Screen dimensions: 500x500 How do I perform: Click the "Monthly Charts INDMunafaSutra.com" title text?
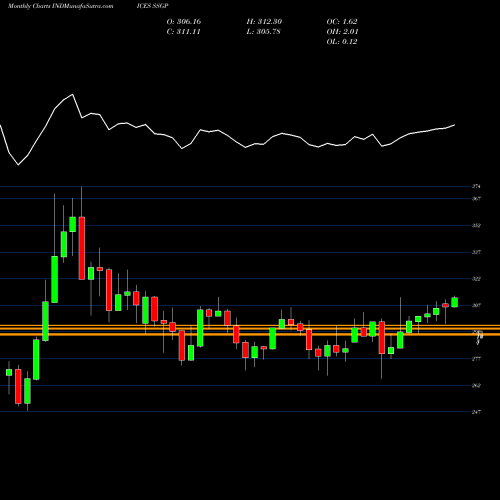(x=60, y=6)
